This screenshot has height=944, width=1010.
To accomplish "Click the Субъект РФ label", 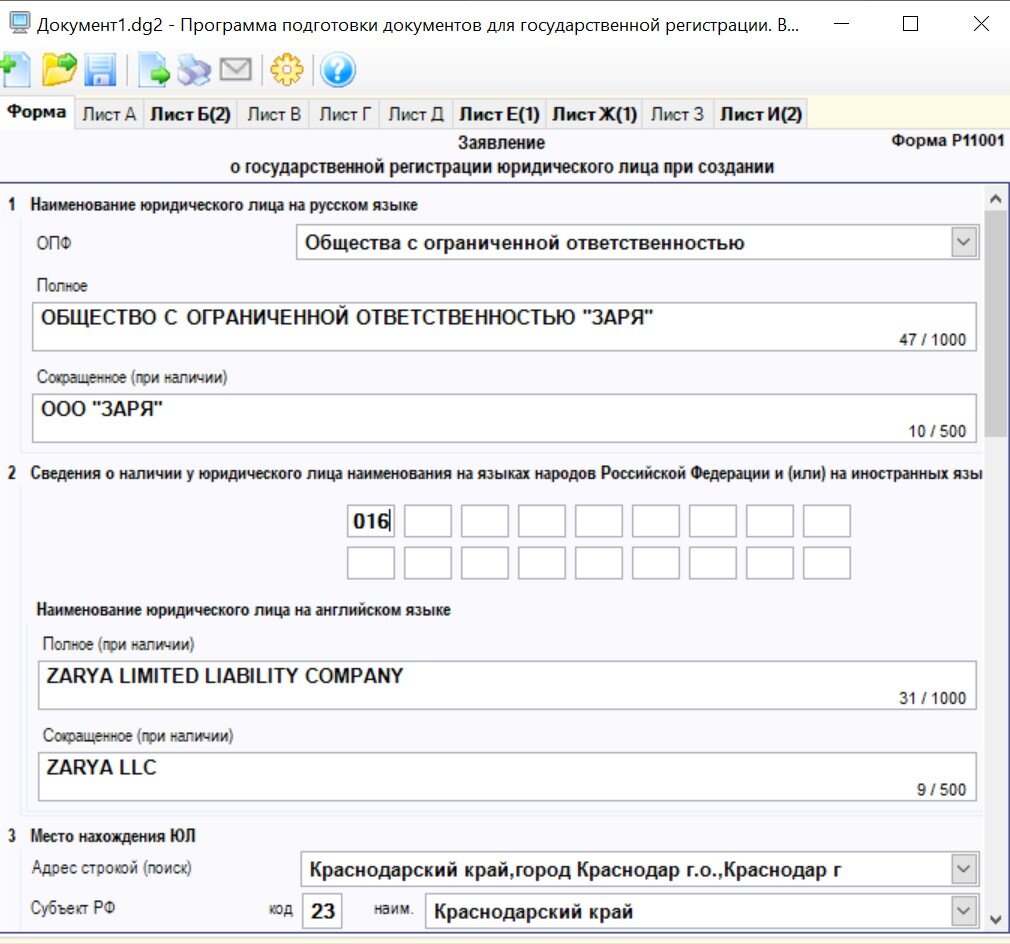I will 73,908.
